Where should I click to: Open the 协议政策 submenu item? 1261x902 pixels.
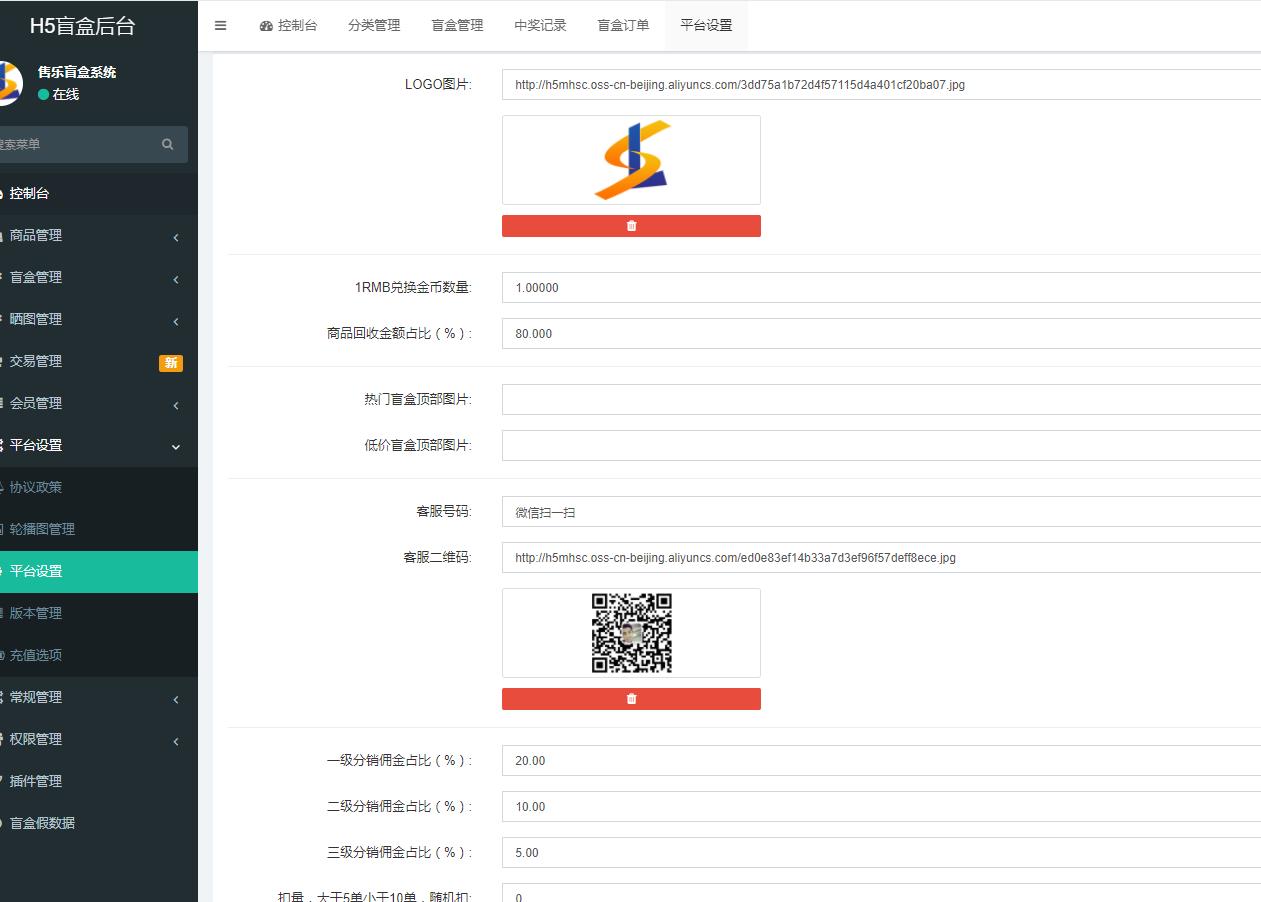tap(99, 488)
